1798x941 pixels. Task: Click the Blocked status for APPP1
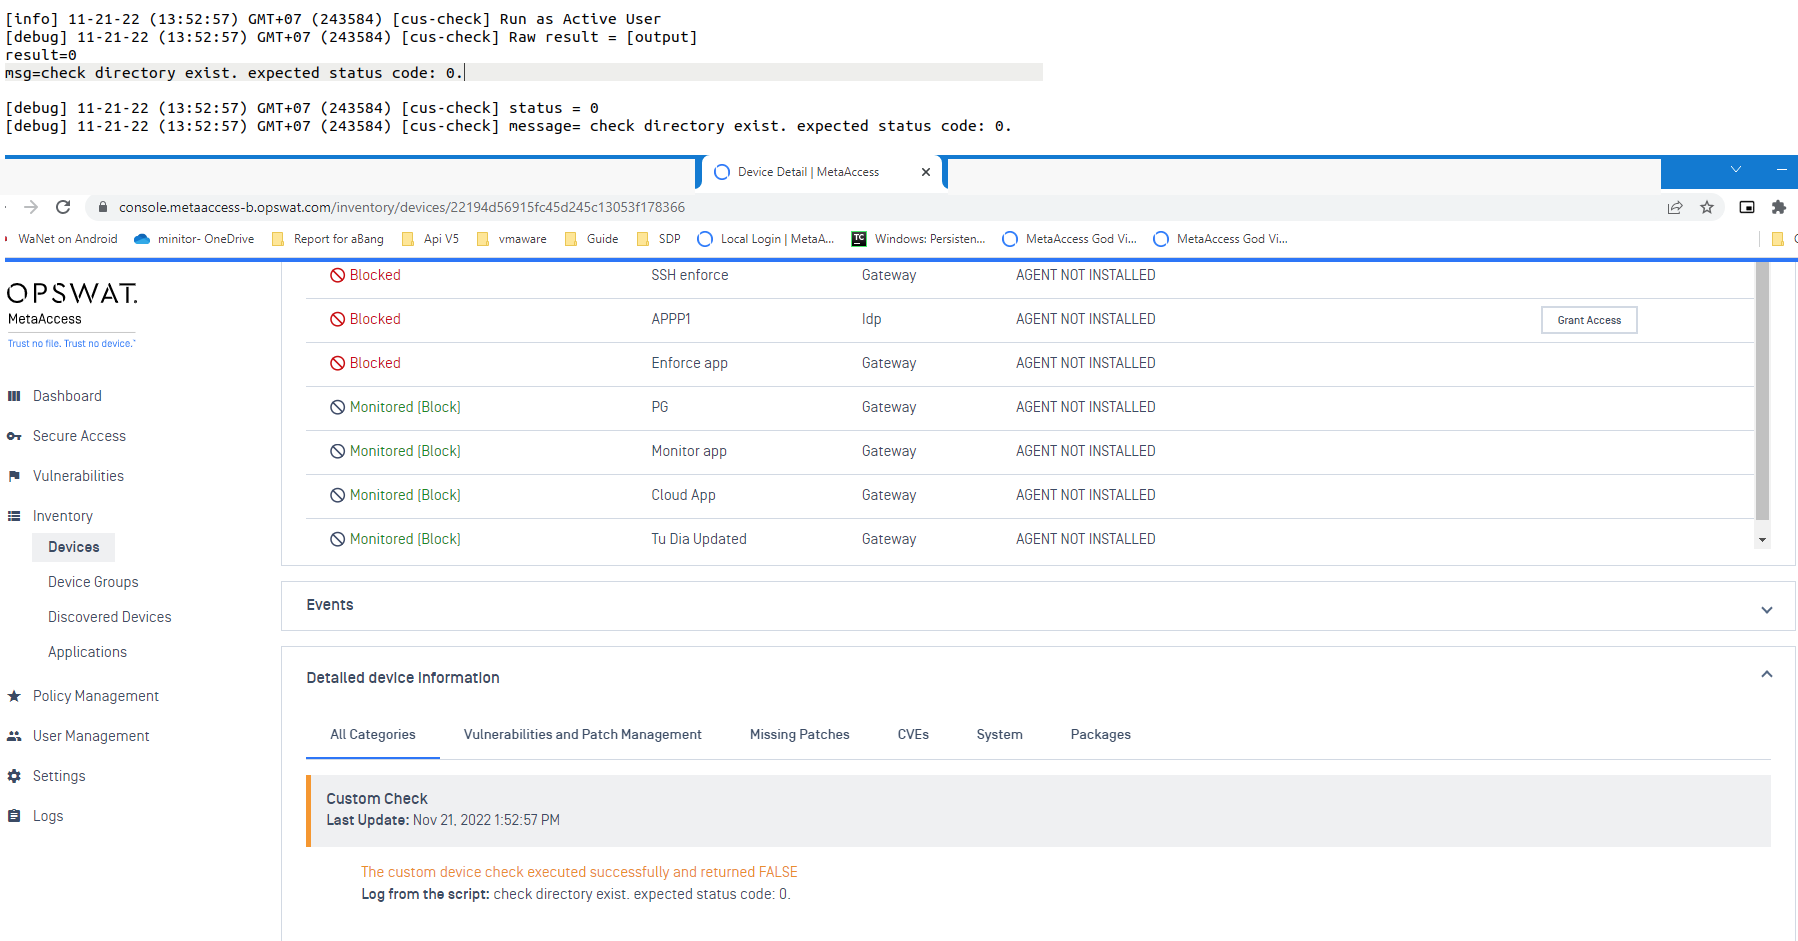(375, 319)
